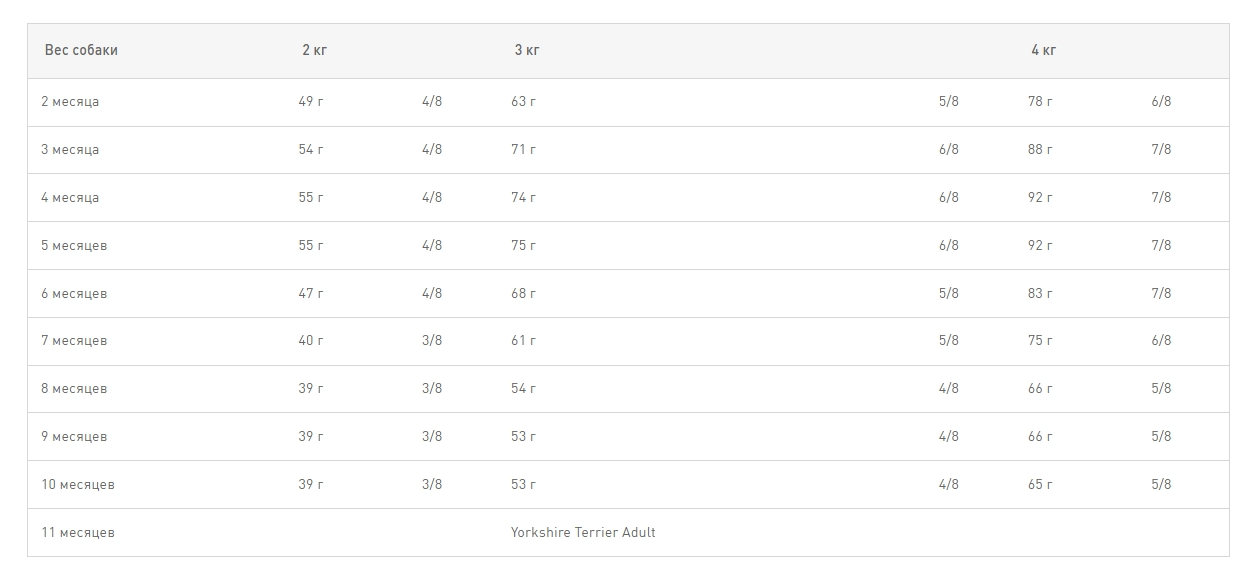Select the '2 кг' column header
Screen dimensions: 1252x583
click(314, 50)
